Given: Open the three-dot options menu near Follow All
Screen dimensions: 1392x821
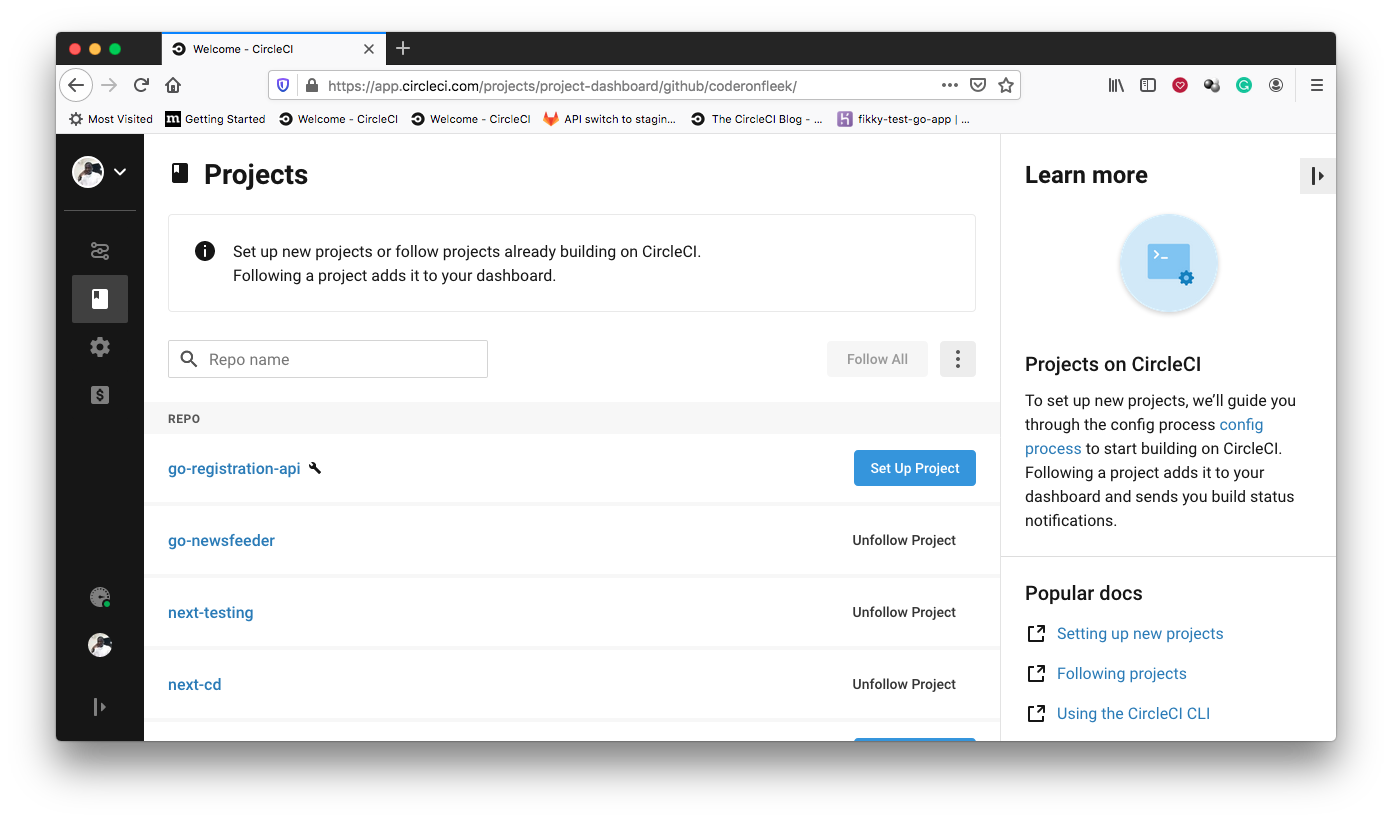Looking at the screenshot, I should coord(957,358).
